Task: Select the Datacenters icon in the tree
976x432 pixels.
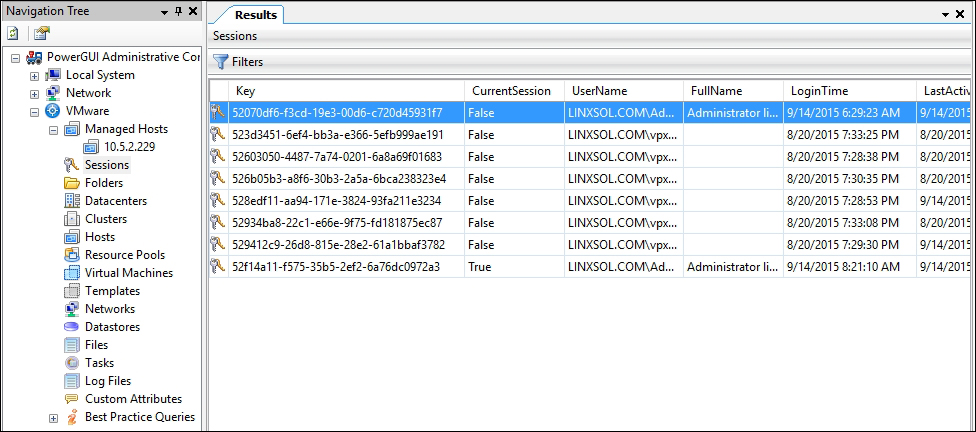Action: pos(72,201)
